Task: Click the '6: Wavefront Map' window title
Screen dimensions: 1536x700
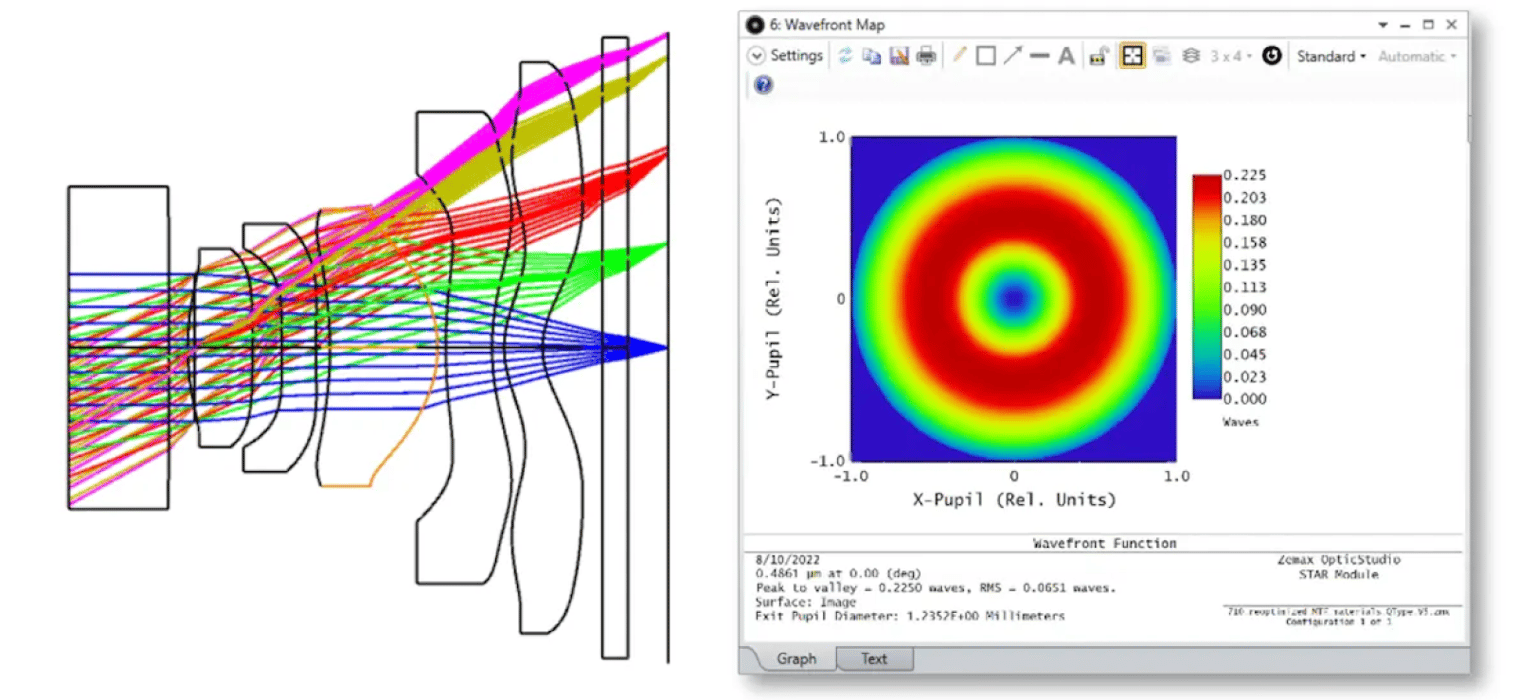Action: coord(827,24)
